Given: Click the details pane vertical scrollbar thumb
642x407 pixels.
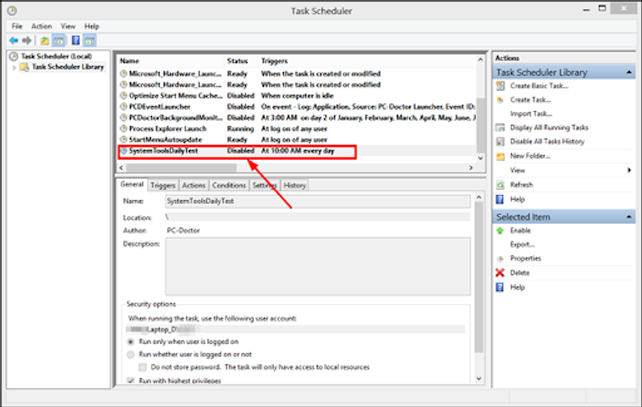Looking at the screenshot, I should [x=479, y=277].
